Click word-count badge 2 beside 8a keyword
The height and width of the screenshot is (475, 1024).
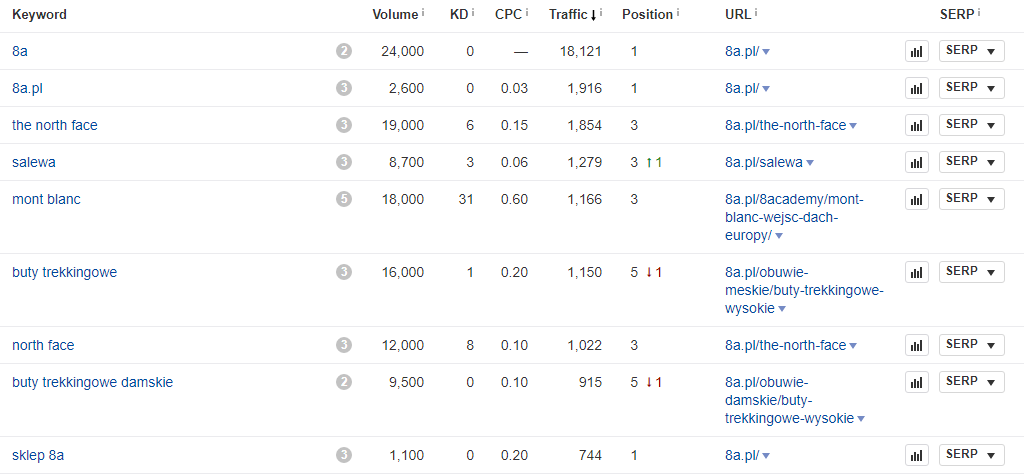click(x=344, y=51)
